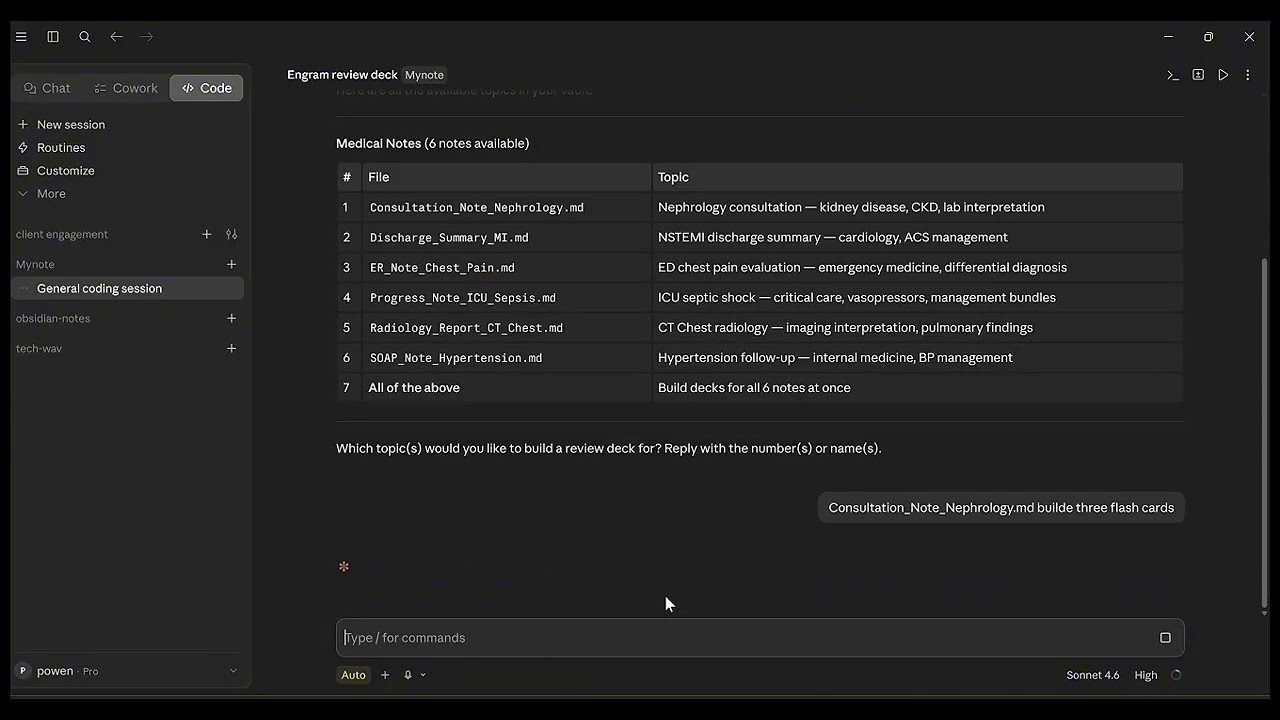Click the sent message about three flash cards
Screen dimensions: 1280x720
[1001, 508]
